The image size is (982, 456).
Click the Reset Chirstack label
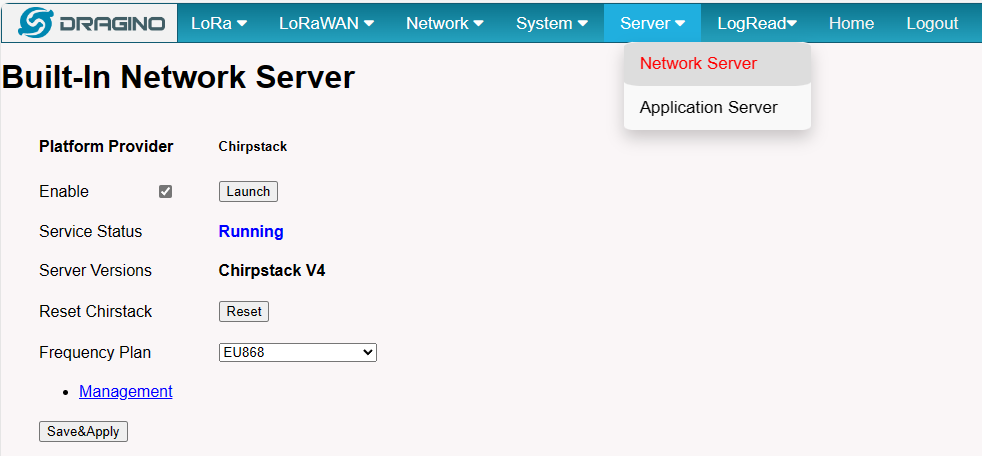click(x=95, y=311)
